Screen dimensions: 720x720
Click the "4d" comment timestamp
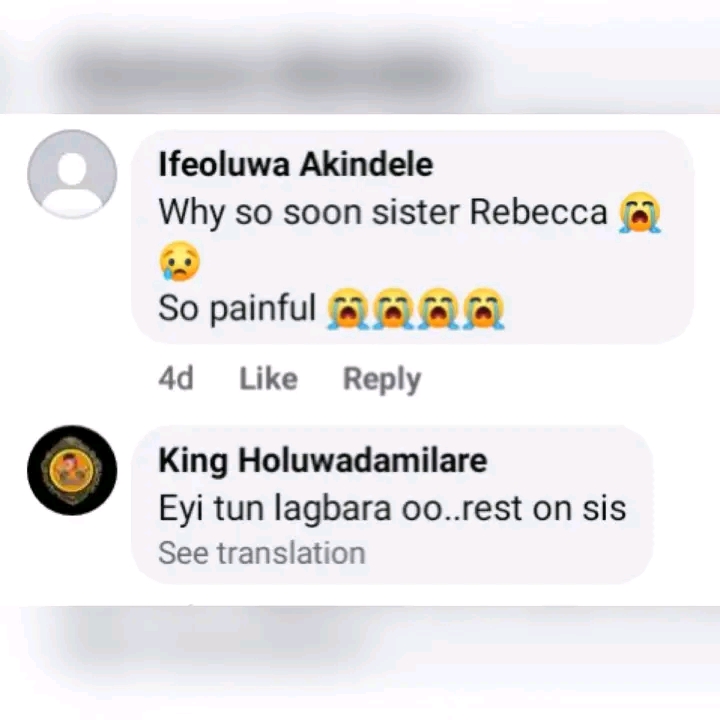coord(176,379)
